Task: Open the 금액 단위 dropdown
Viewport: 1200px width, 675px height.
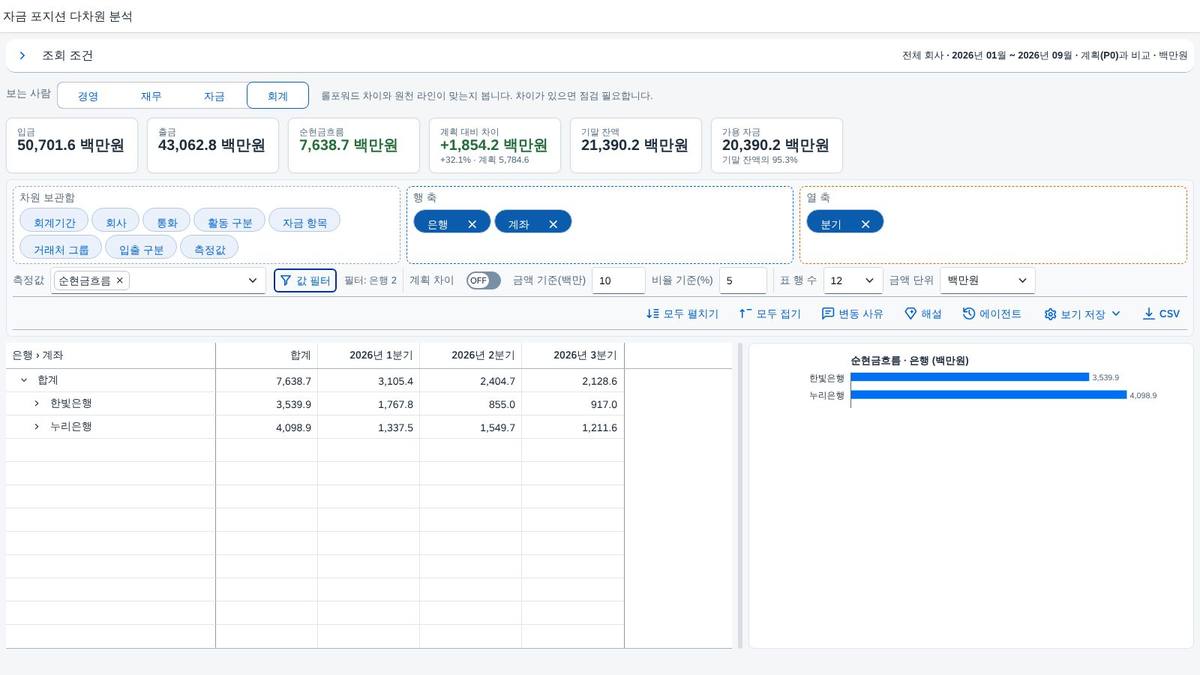Action: click(987, 281)
